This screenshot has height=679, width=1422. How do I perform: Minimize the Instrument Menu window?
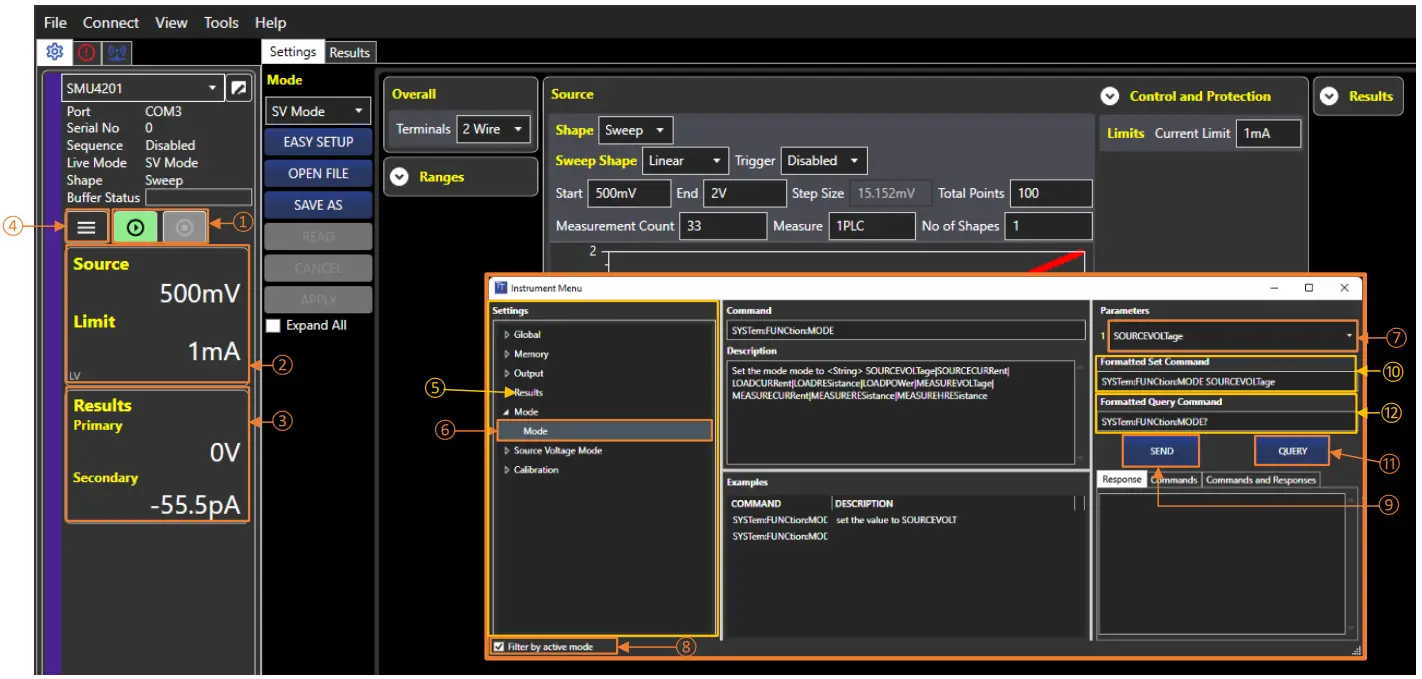[1274, 288]
